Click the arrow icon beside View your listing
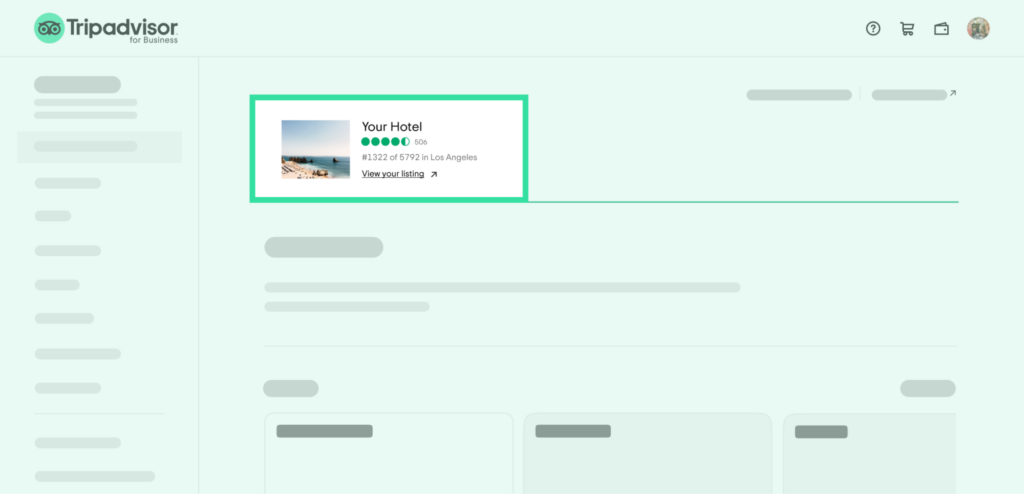Viewport: 1024px width, 494px height. click(434, 174)
